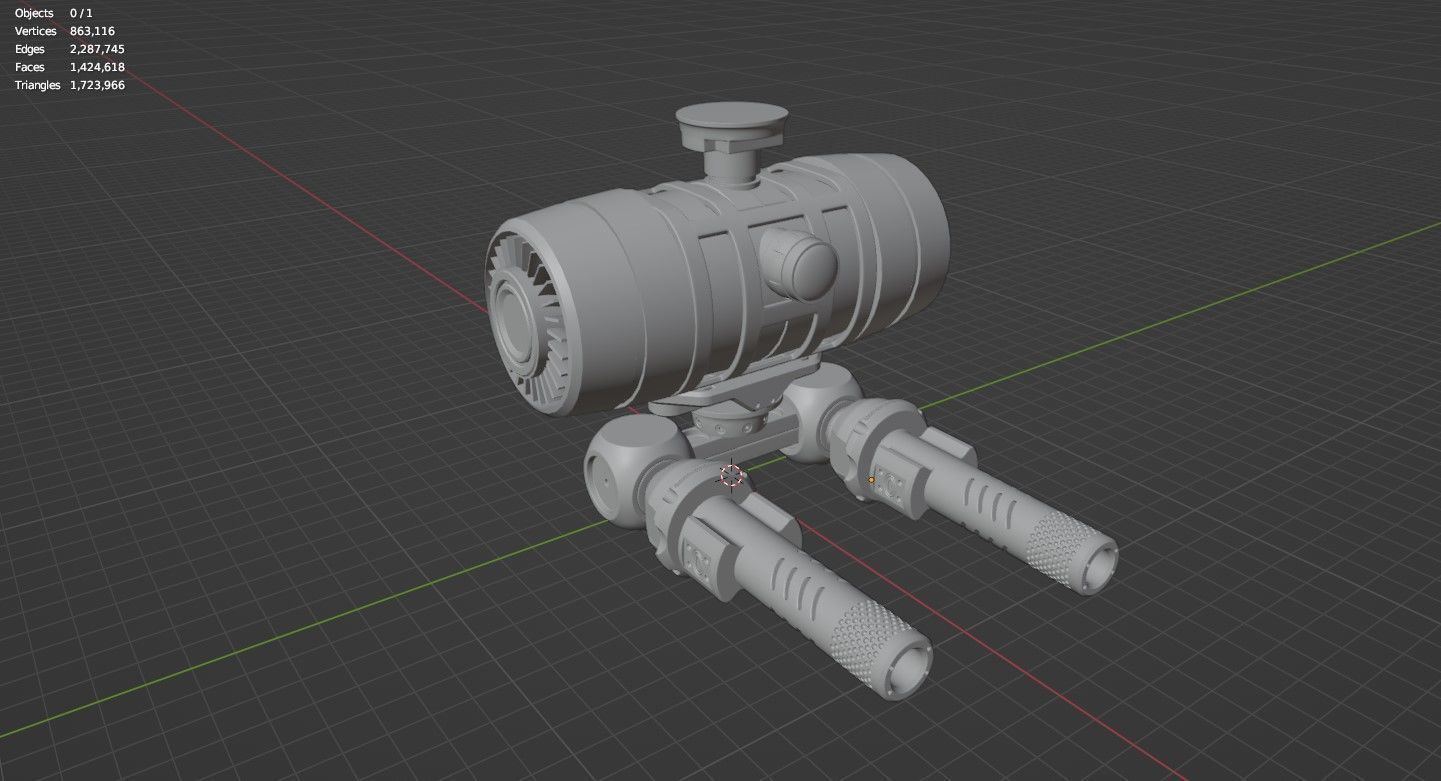1441x781 pixels.
Task: Click the red-white 3D cursor
Action: [732, 475]
